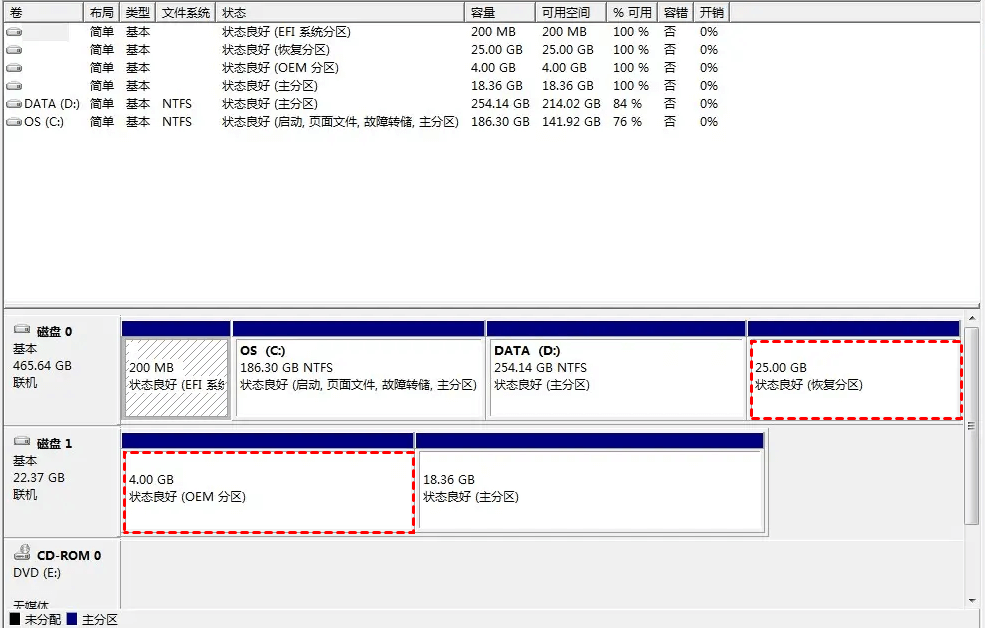Click drive icon of the OEM 分区 list row
This screenshot has height=631, width=985.
[x=14, y=68]
